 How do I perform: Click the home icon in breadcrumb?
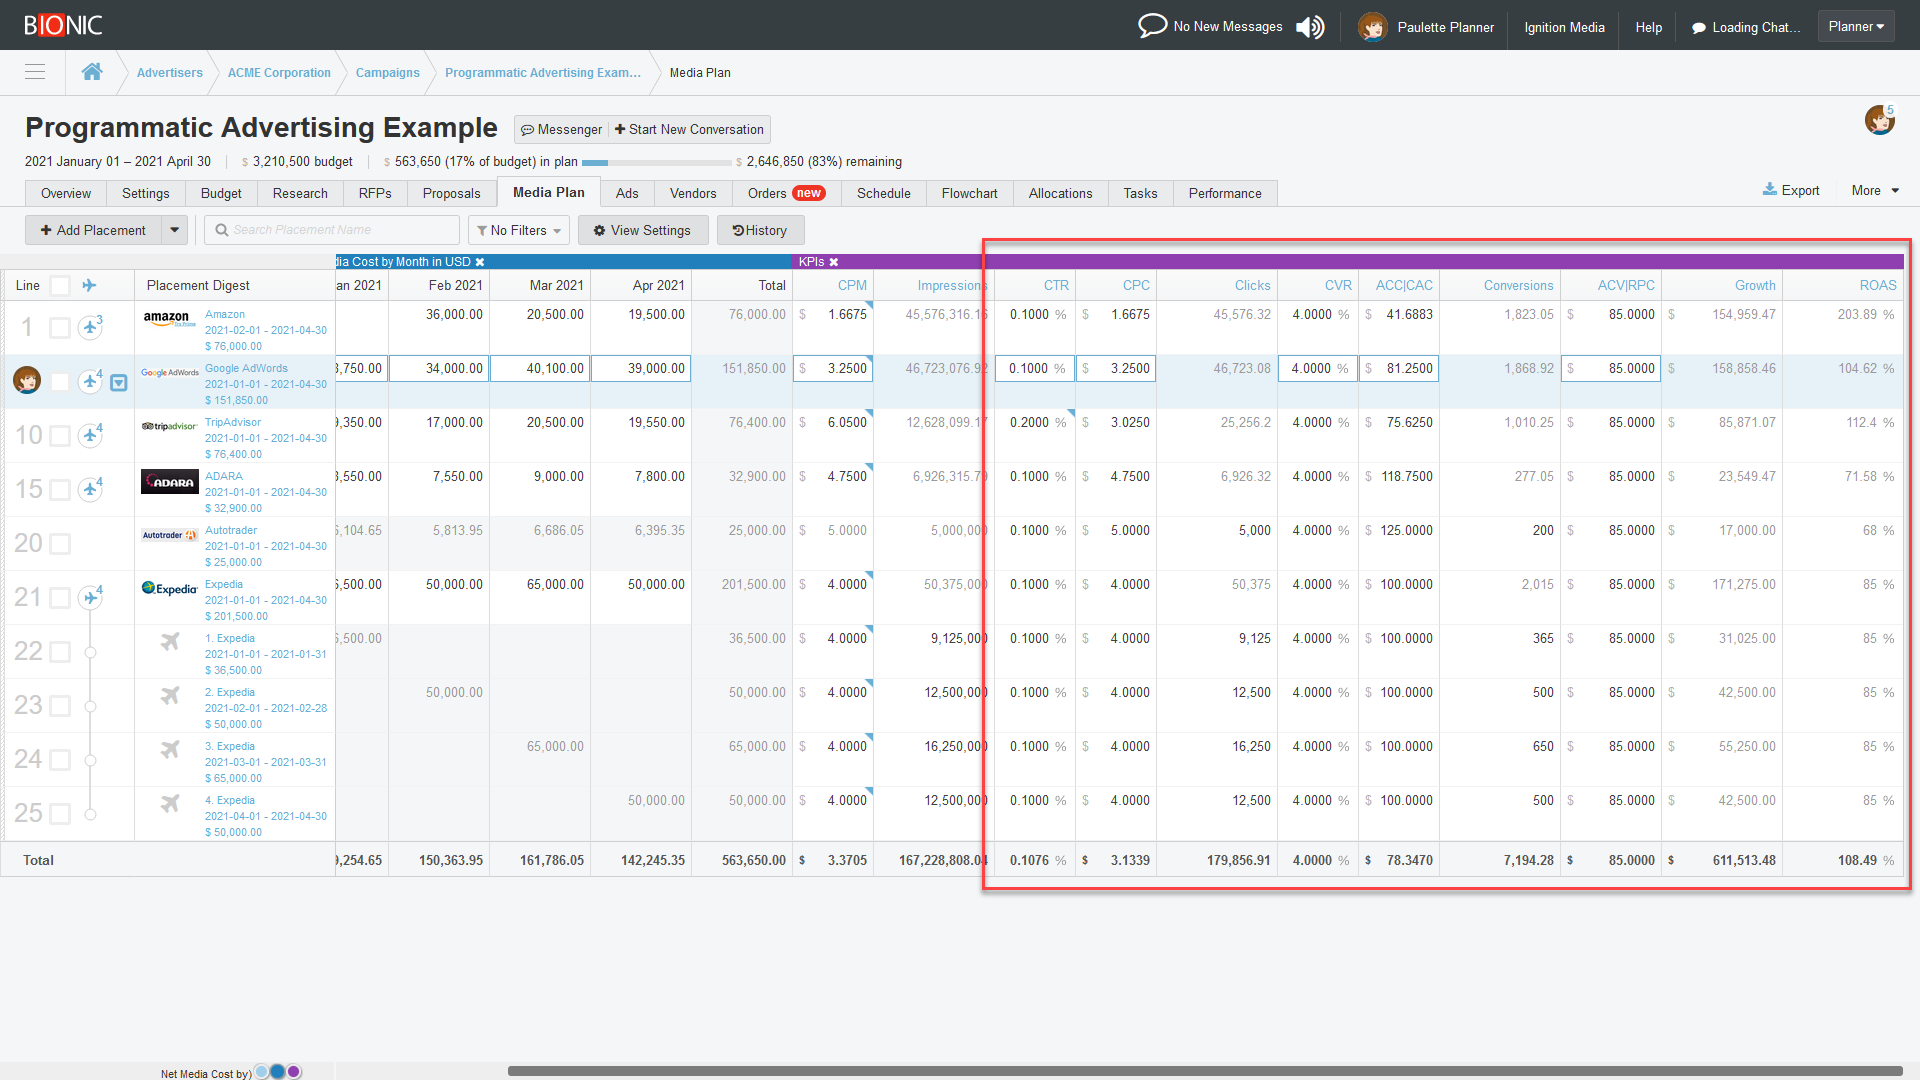92,72
